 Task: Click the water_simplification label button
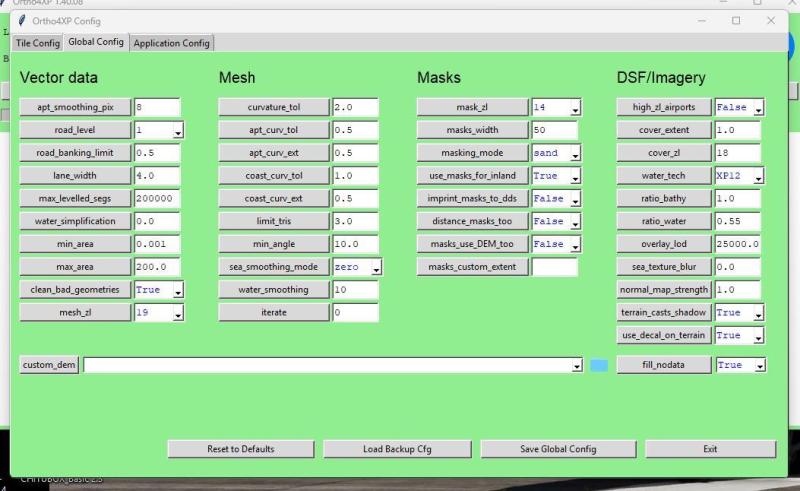click(x=75, y=221)
